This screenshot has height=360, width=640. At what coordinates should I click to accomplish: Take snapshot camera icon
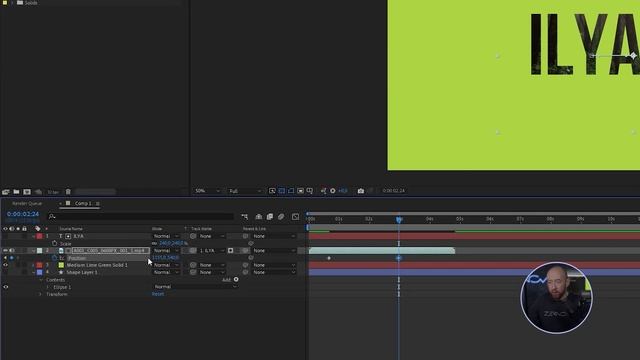click(x=361, y=191)
